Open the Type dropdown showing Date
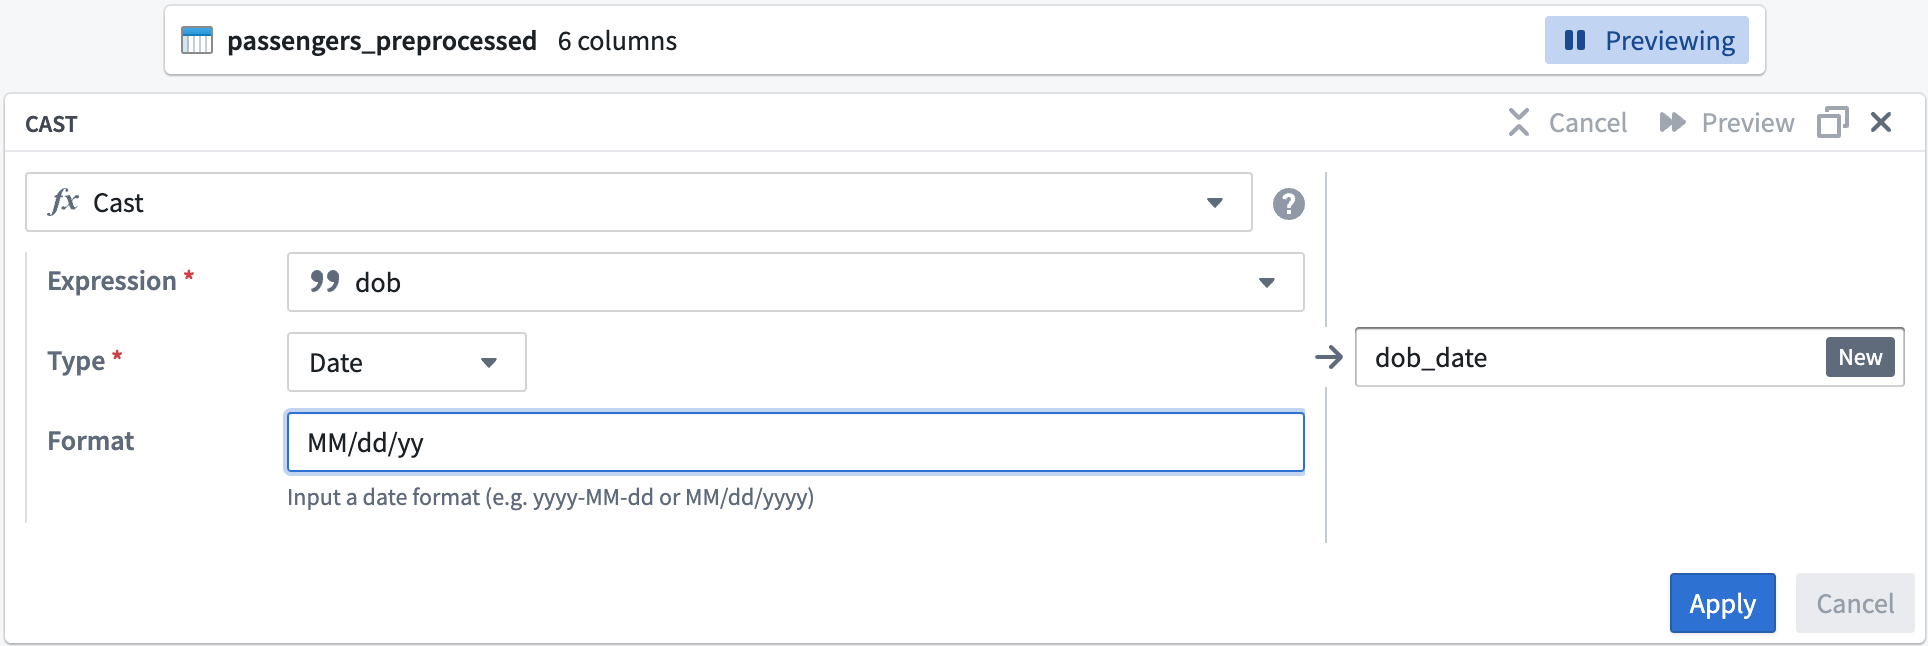 click(406, 362)
